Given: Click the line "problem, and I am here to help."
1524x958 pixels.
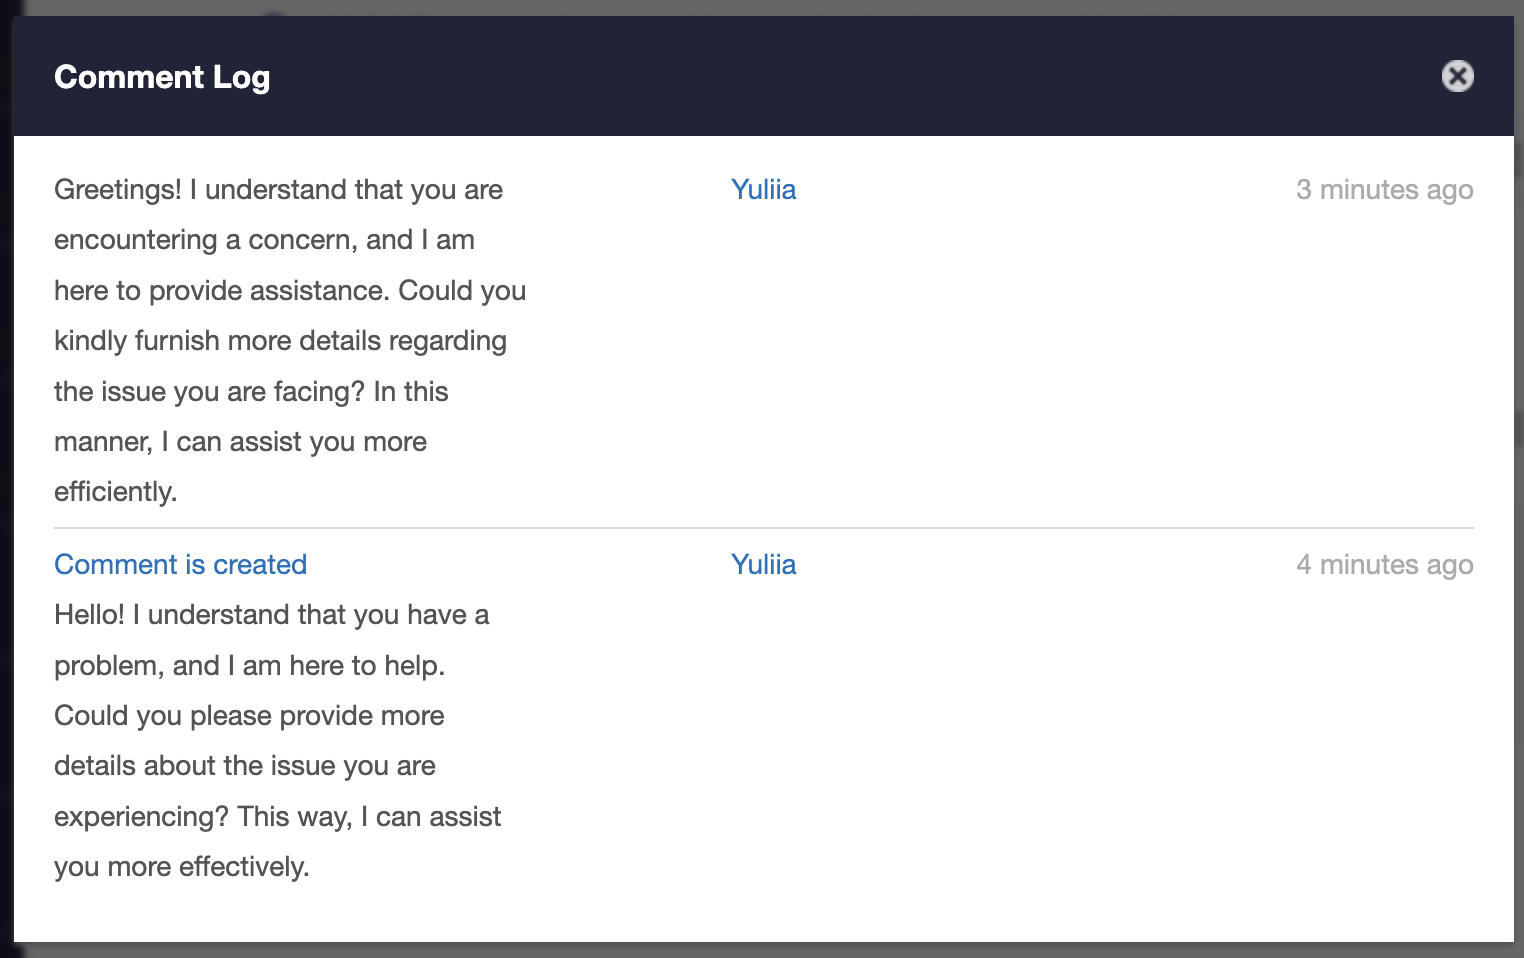Looking at the screenshot, I should 249,666.
